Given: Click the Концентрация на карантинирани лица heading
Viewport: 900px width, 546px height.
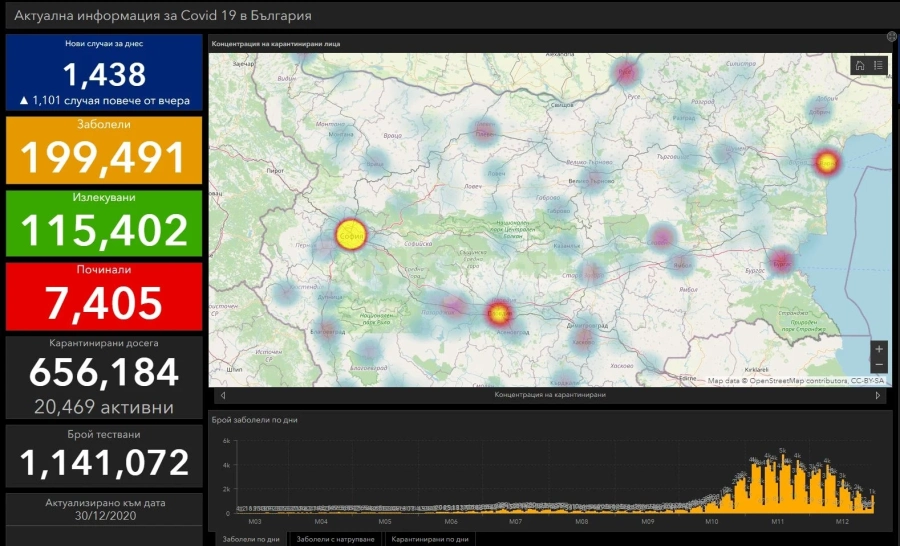Looking at the screenshot, I should [276, 44].
